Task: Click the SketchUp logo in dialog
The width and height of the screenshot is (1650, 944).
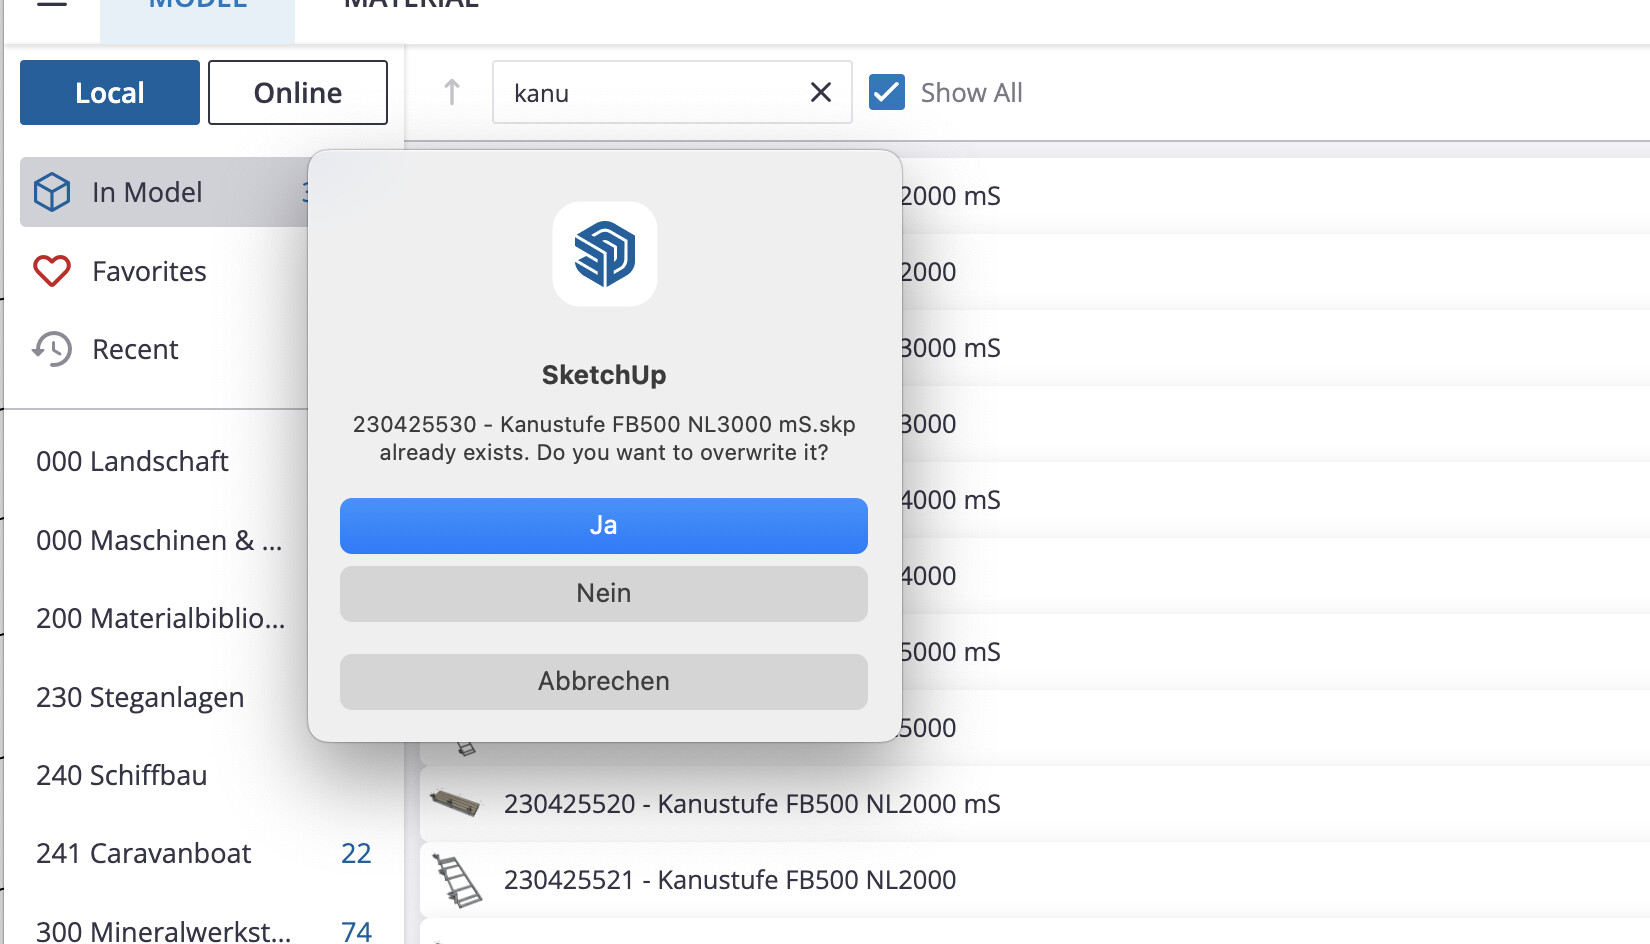Action: [x=605, y=254]
